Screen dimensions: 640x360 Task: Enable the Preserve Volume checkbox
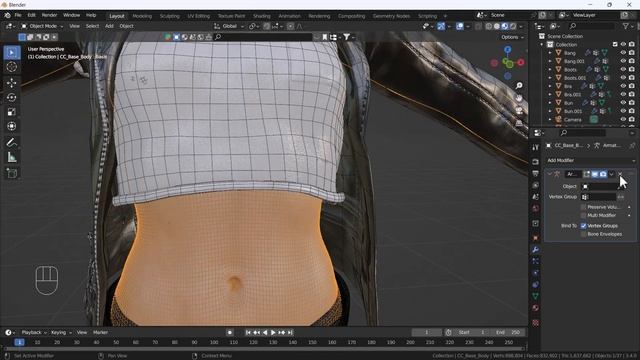point(583,207)
